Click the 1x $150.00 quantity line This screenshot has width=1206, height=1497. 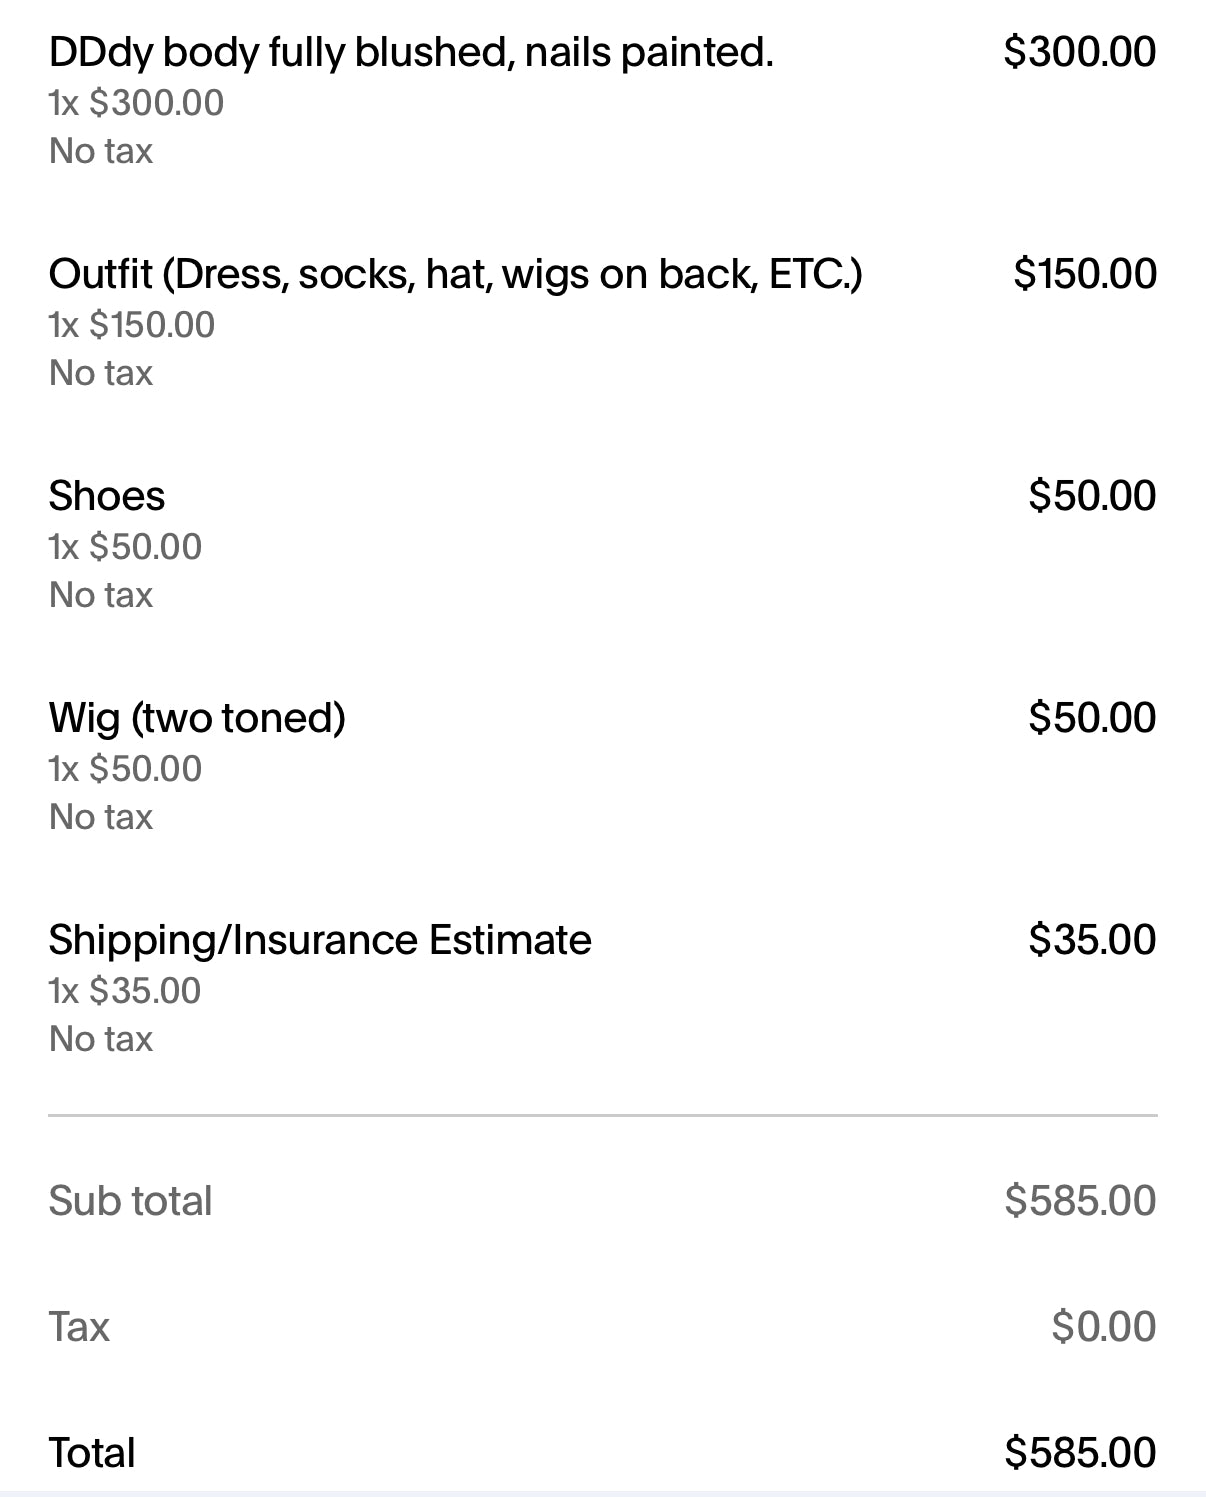(131, 325)
